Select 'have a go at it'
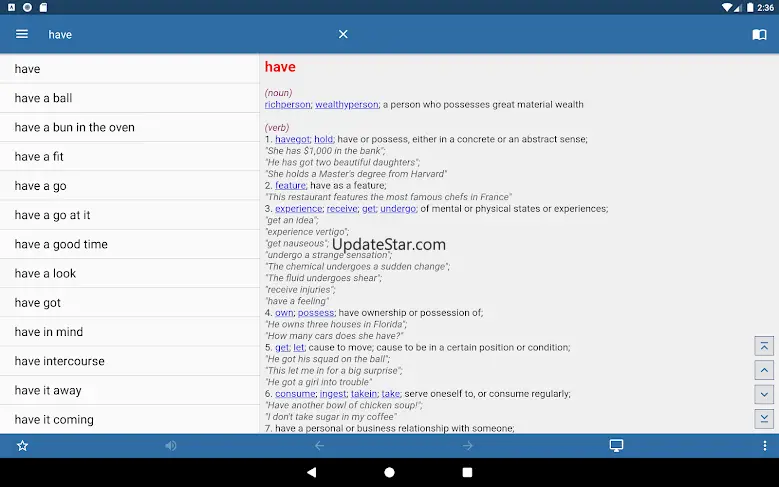 point(130,215)
